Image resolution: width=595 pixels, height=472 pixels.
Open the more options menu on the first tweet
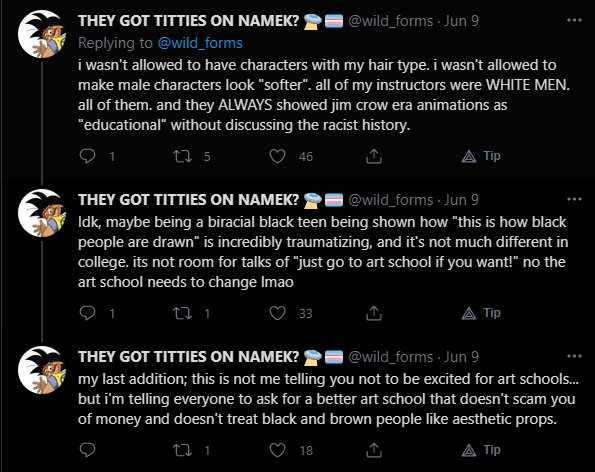[x=574, y=20]
